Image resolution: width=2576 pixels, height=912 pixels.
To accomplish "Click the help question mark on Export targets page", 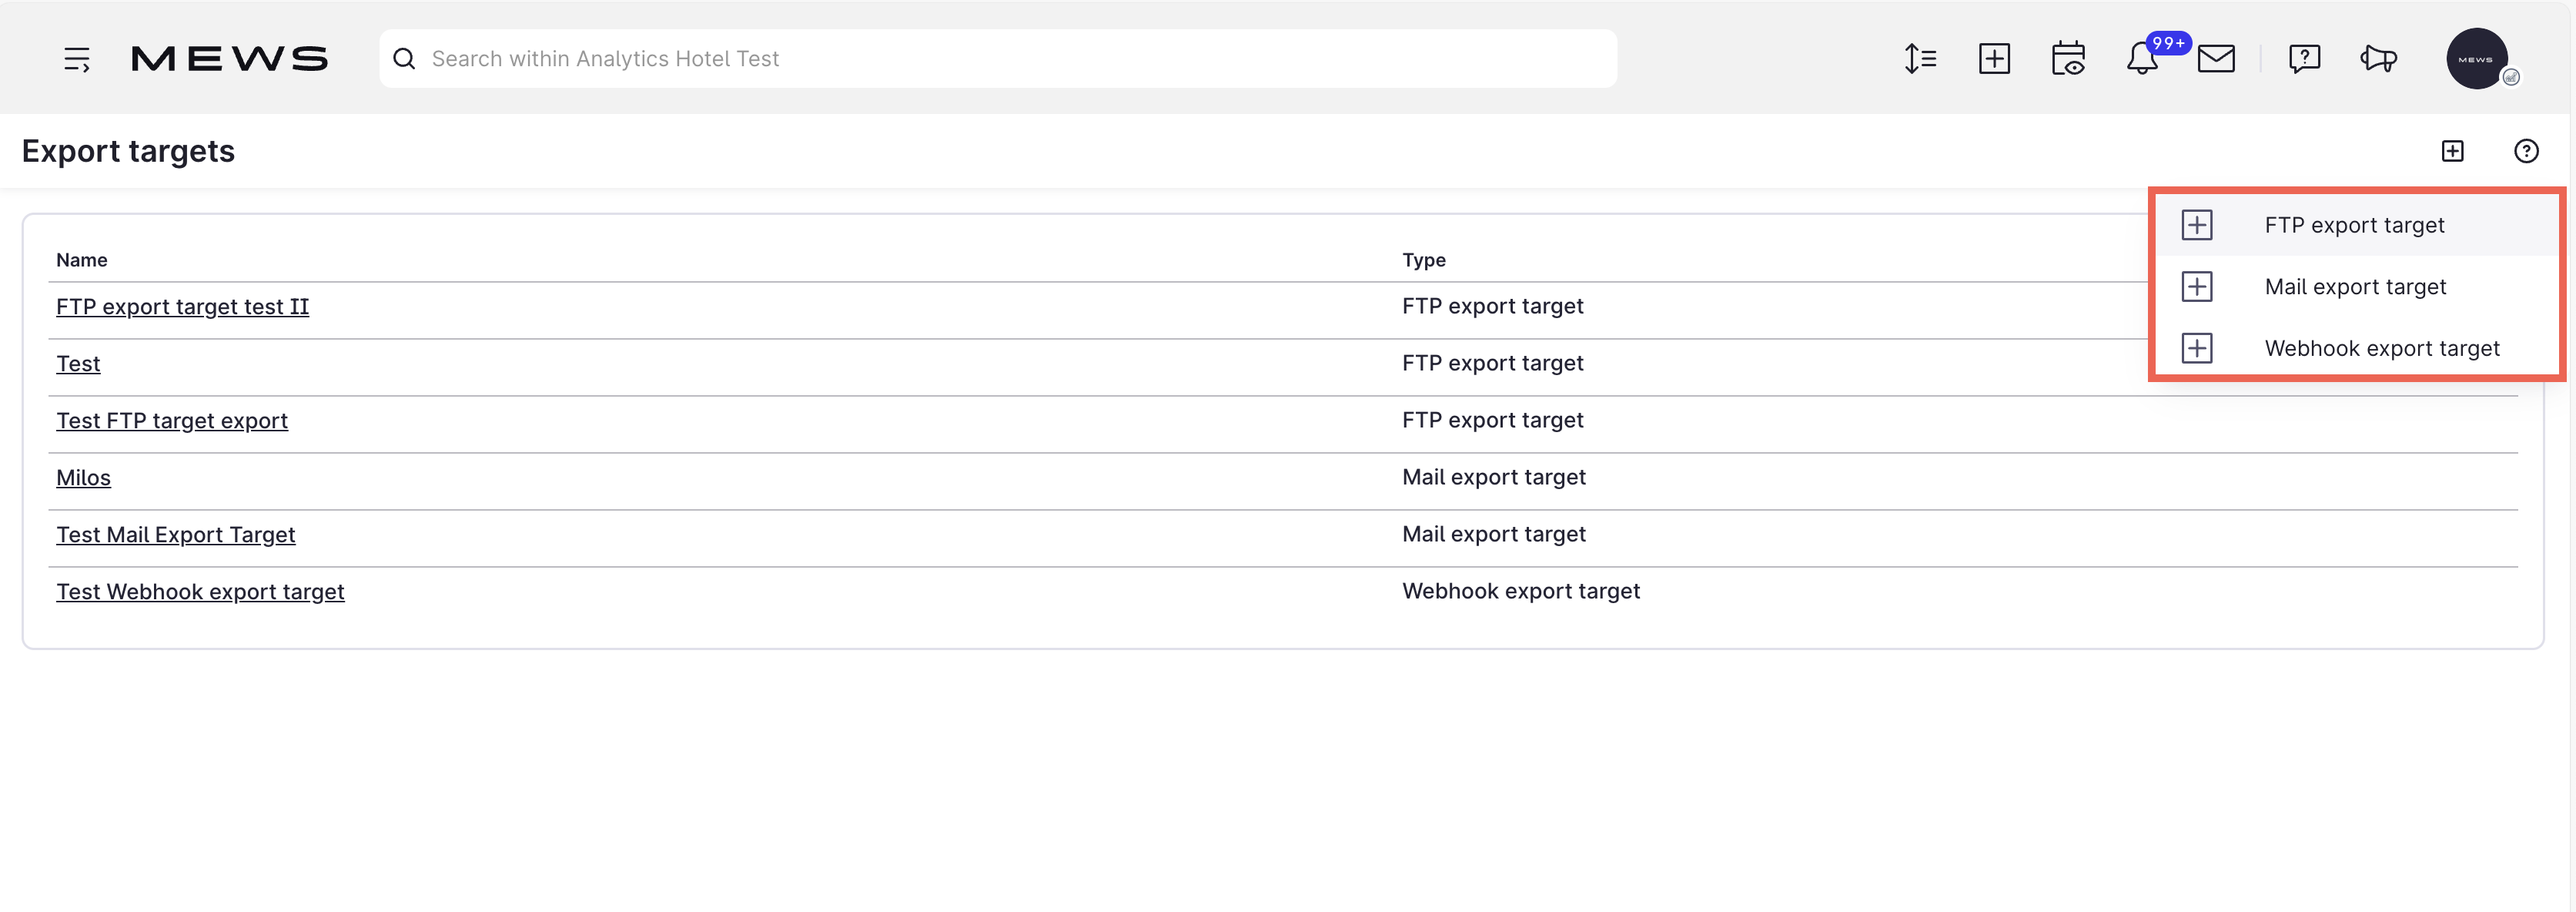I will (x=2526, y=151).
